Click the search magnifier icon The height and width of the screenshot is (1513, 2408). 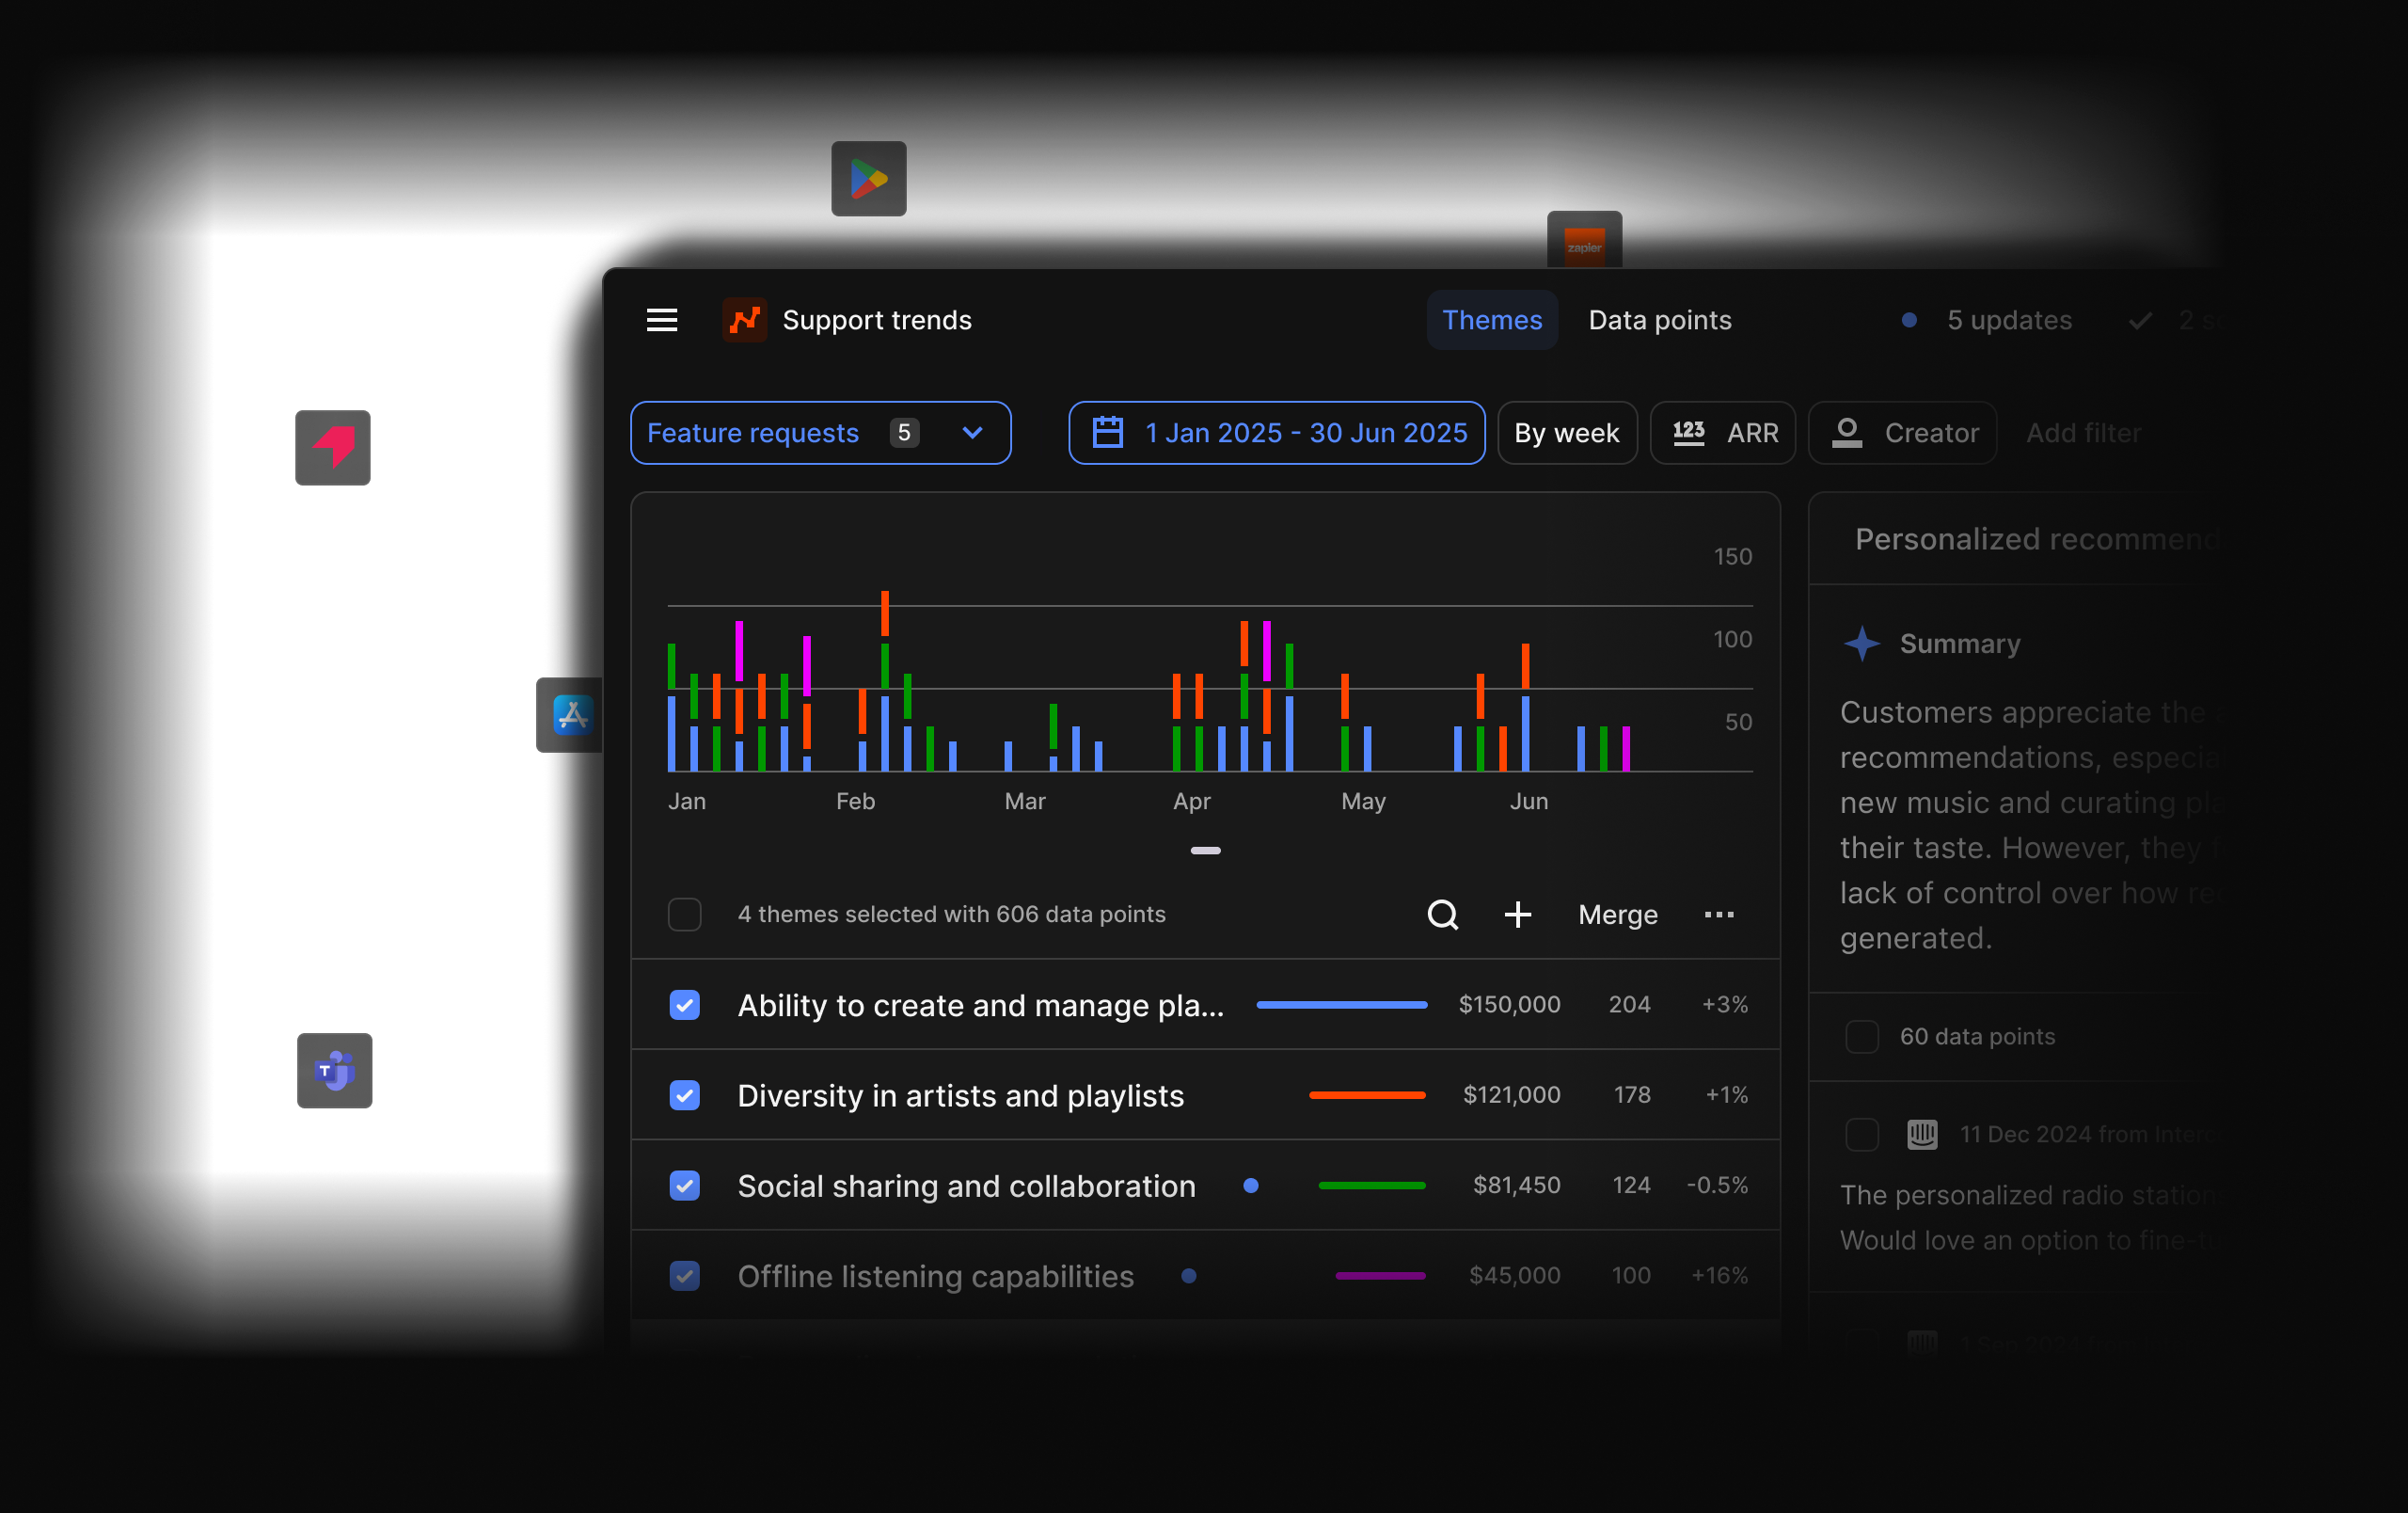tap(1442, 914)
